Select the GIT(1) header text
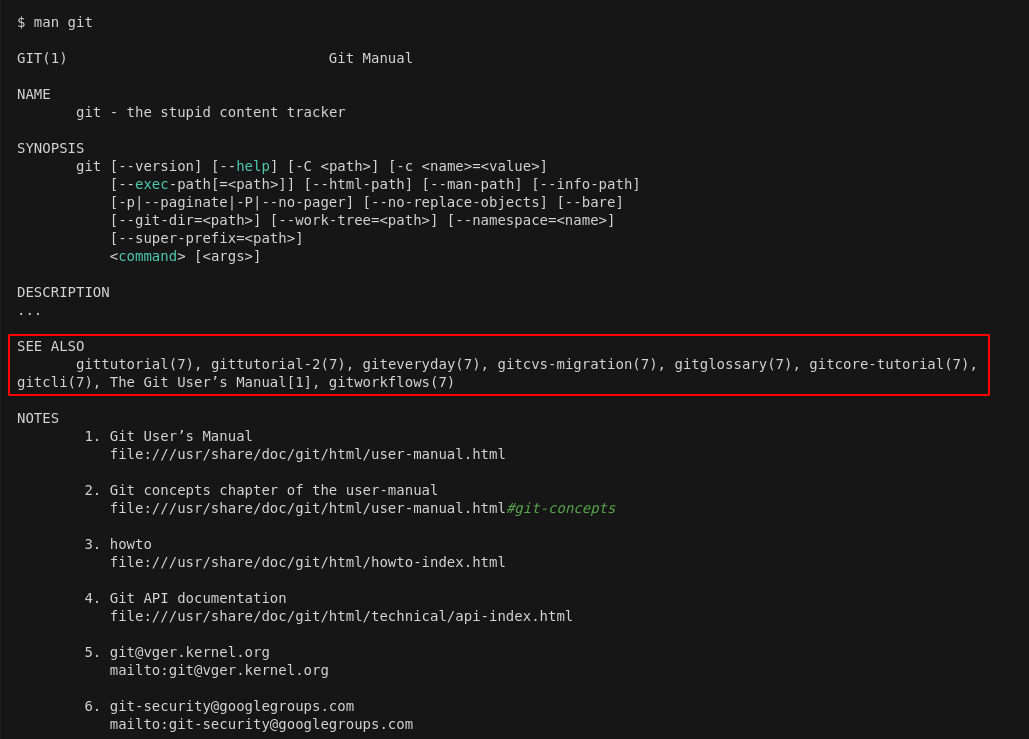 [42, 58]
